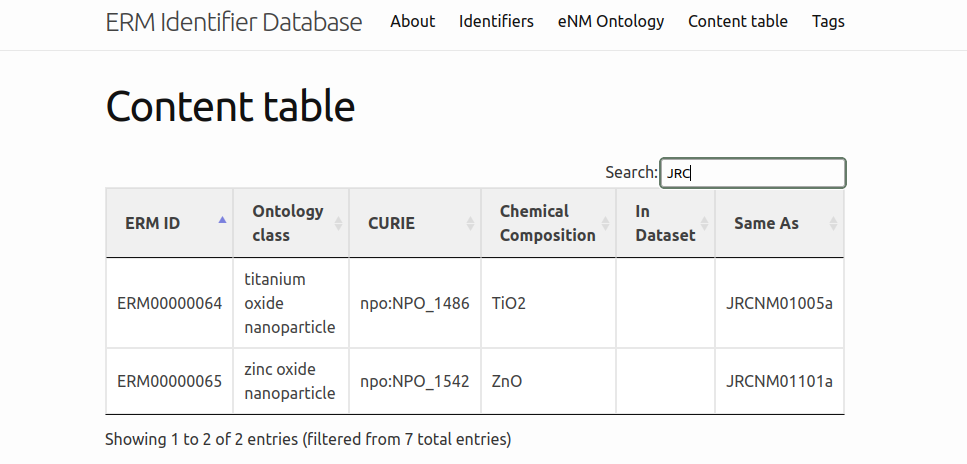The height and width of the screenshot is (464, 967).
Task: Sort by Ontology class column arrows
Action: tap(338, 223)
